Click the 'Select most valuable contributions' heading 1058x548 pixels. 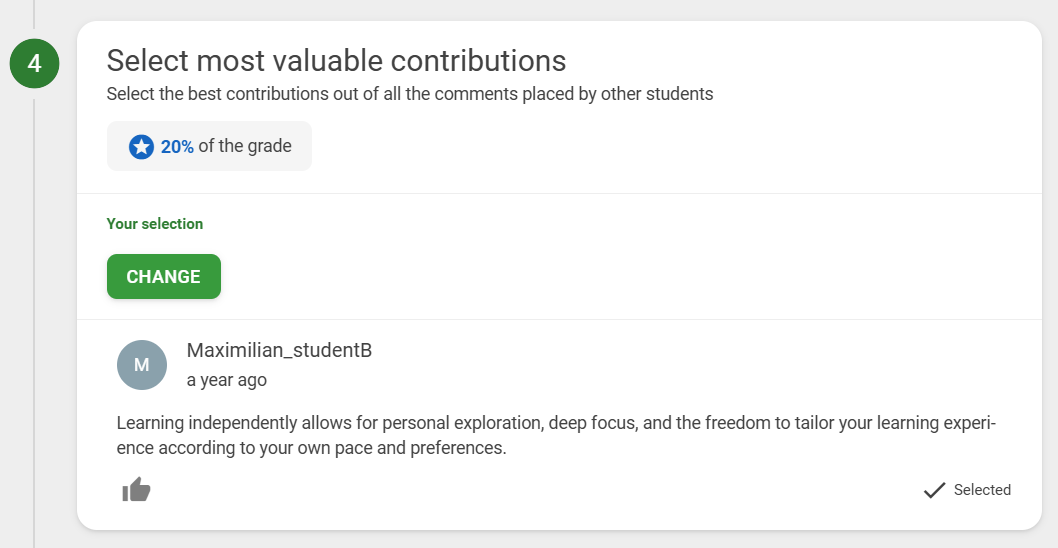tap(336, 61)
